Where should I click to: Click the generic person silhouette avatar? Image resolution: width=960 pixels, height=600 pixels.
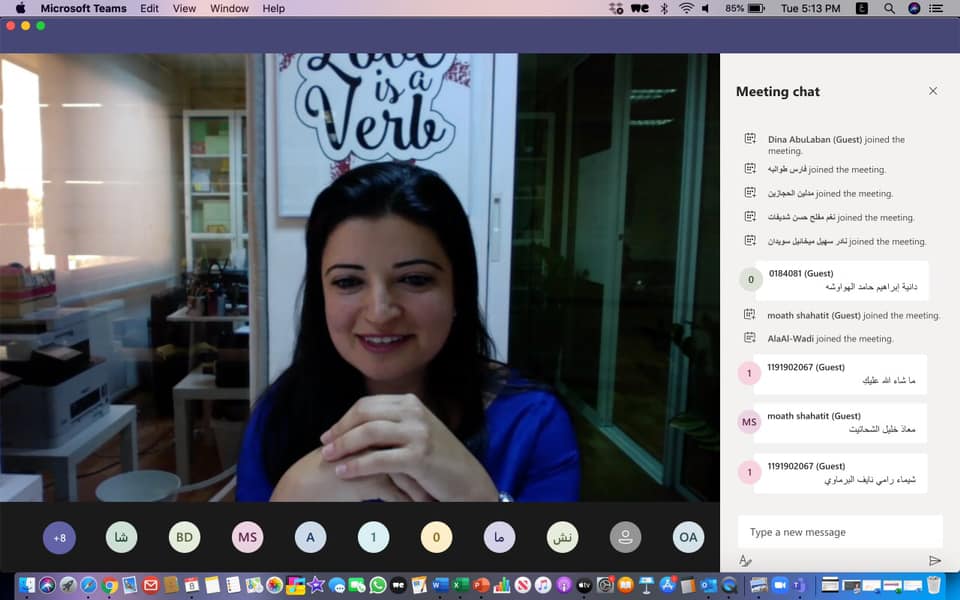625,538
